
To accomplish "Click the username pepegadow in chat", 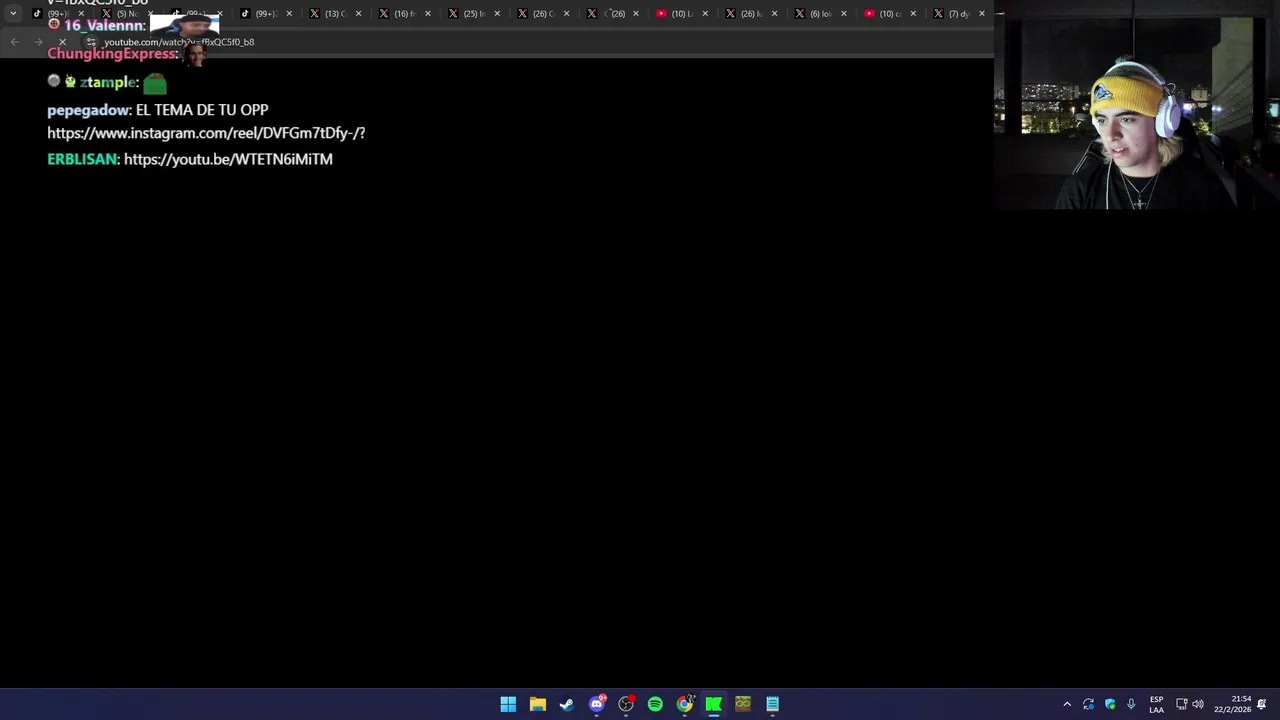I will click(x=88, y=110).
